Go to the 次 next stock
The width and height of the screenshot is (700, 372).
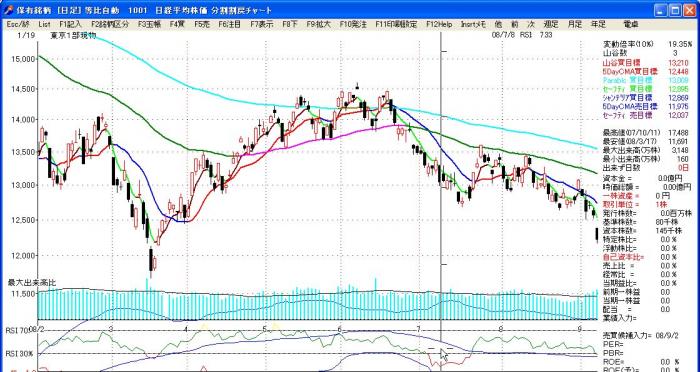[x=531, y=25]
